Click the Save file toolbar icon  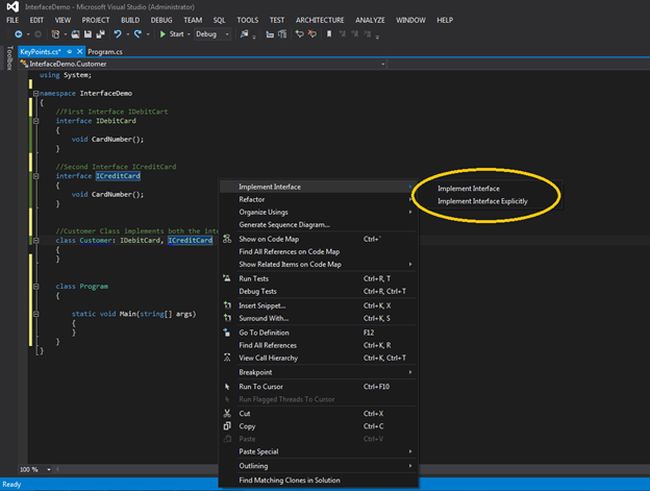(88, 34)
